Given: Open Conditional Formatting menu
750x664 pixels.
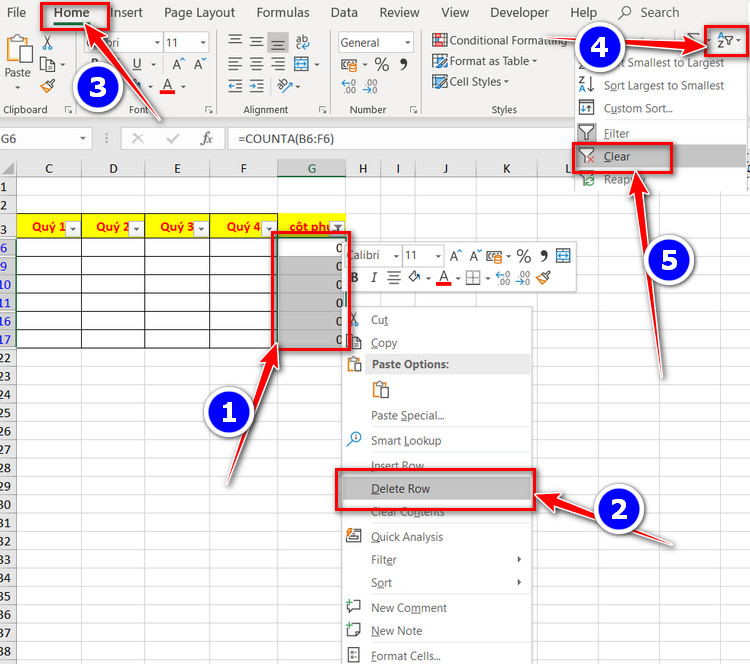Looking at the screenshot, I should [500, 40].
